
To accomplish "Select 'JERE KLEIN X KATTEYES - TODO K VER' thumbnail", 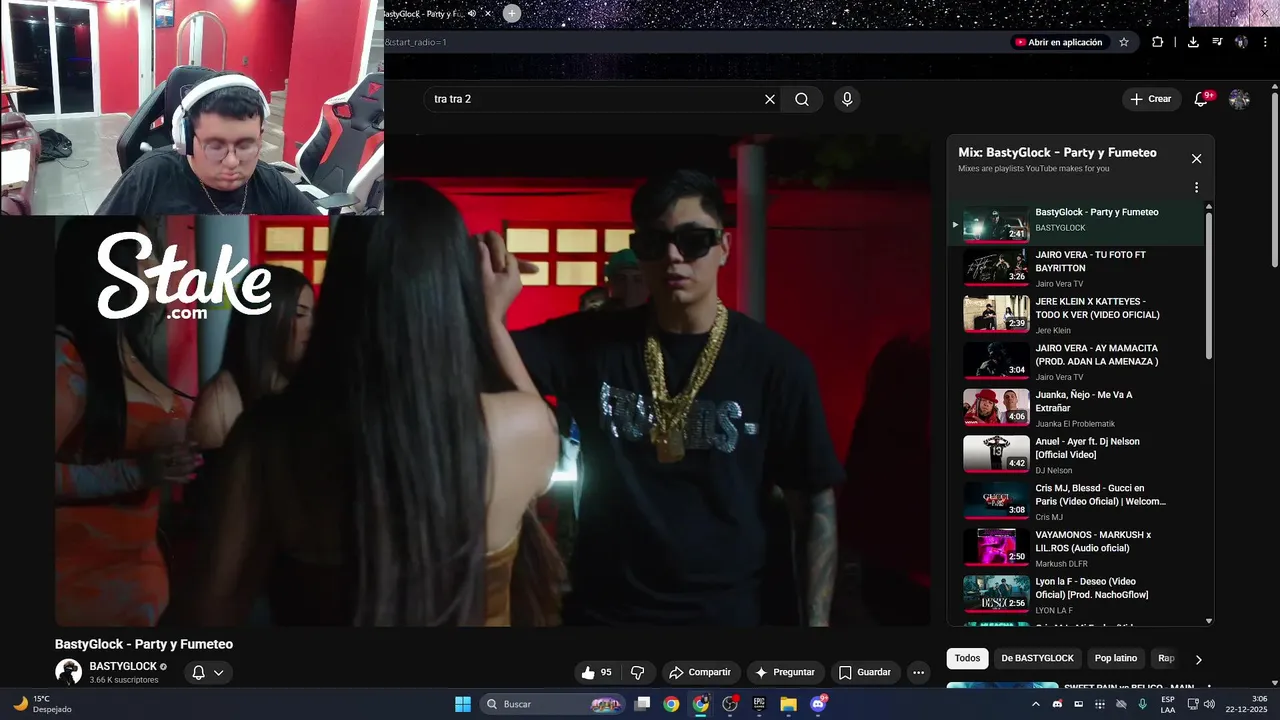I will [x=995, y=313].
